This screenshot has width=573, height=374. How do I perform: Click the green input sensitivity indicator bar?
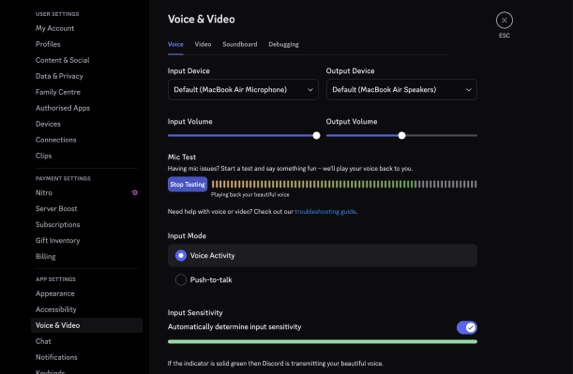[x=322, y=341]
